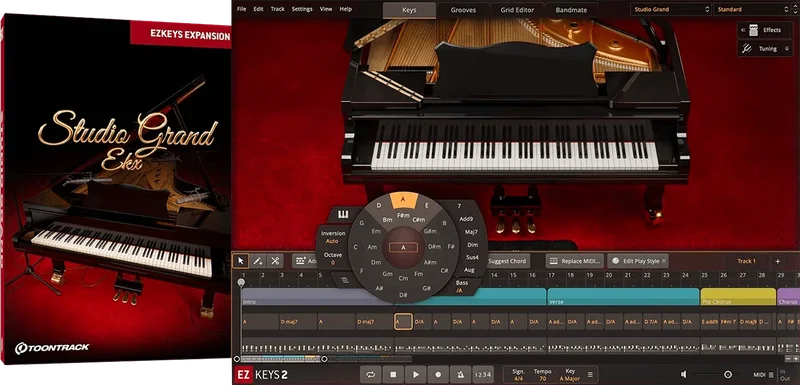Change the 4/4 time signature value
The width and height of the screenshot is (800, 385).
518,378
